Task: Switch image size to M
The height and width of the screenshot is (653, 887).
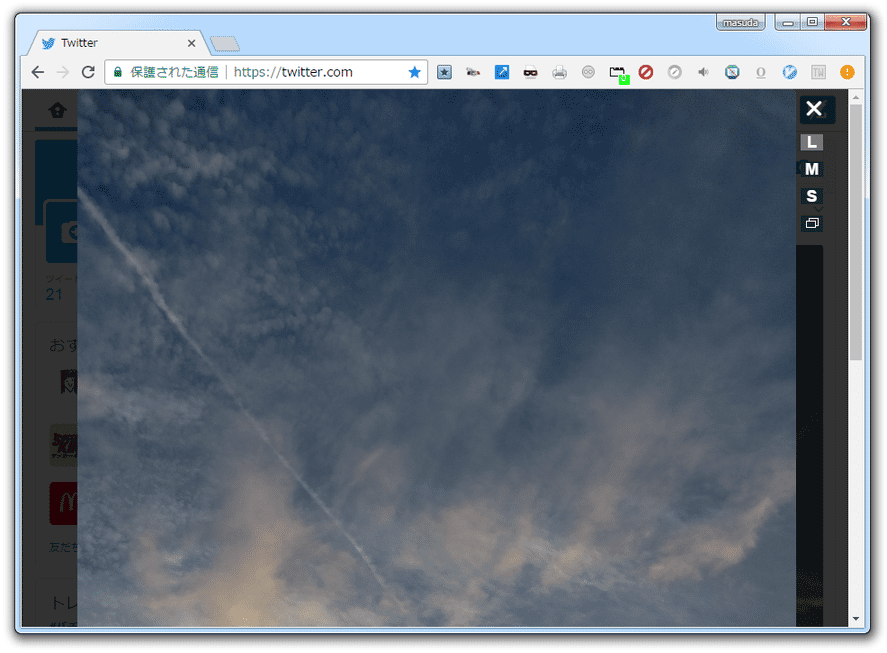Action: click(812, 169)
